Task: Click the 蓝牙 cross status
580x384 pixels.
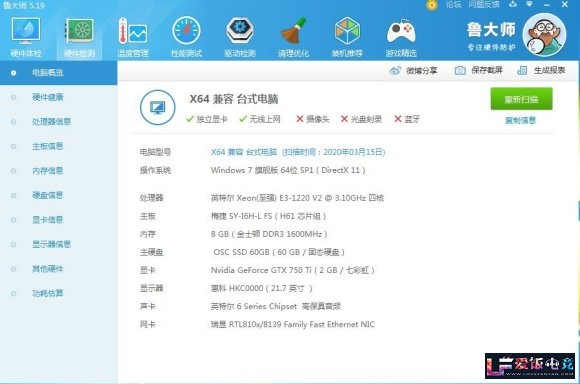Action: 407,119
